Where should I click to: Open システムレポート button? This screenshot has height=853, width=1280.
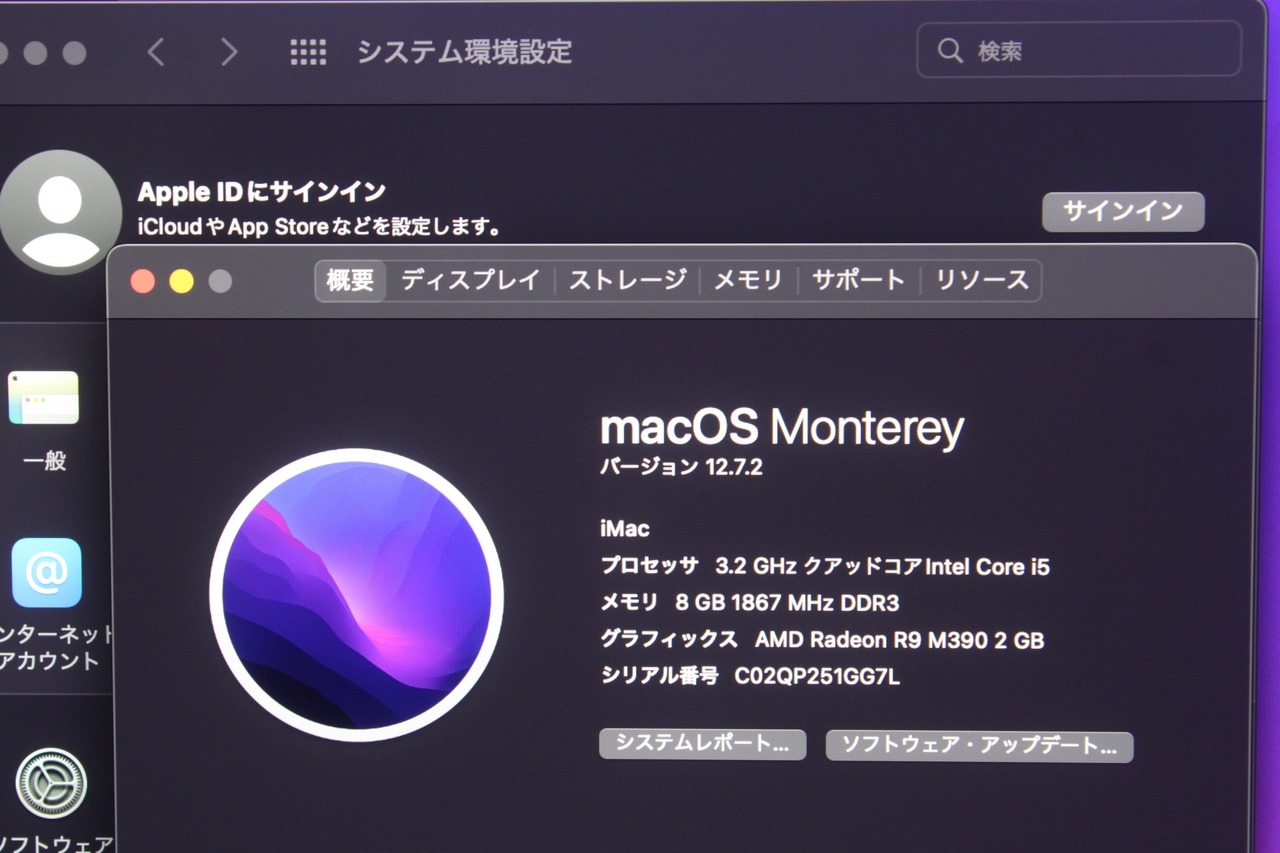coord(702,744)
